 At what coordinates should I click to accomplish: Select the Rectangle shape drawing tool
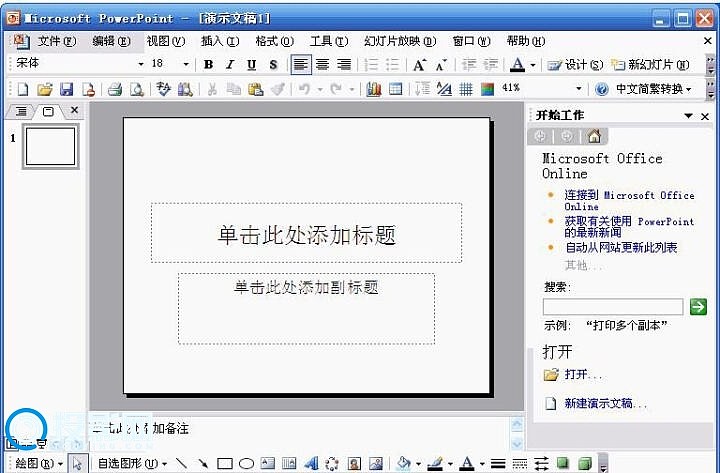pos(225,463)
